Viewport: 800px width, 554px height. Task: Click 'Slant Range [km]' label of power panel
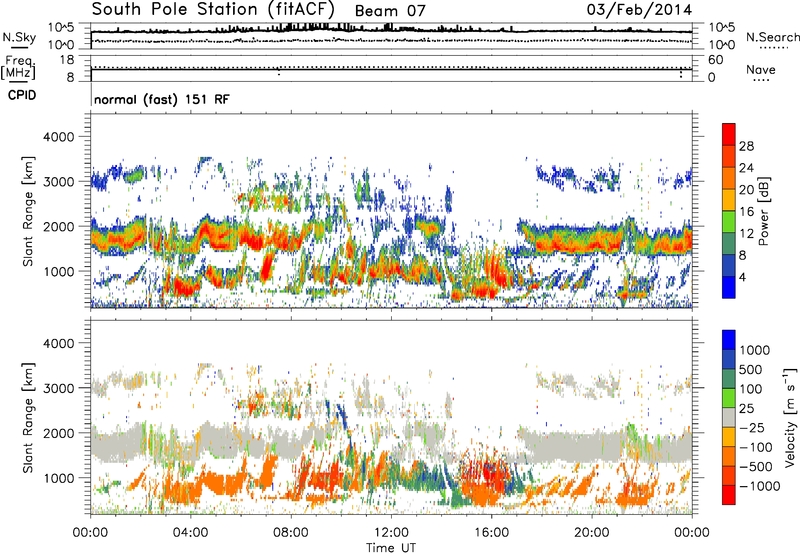(28, 211)
